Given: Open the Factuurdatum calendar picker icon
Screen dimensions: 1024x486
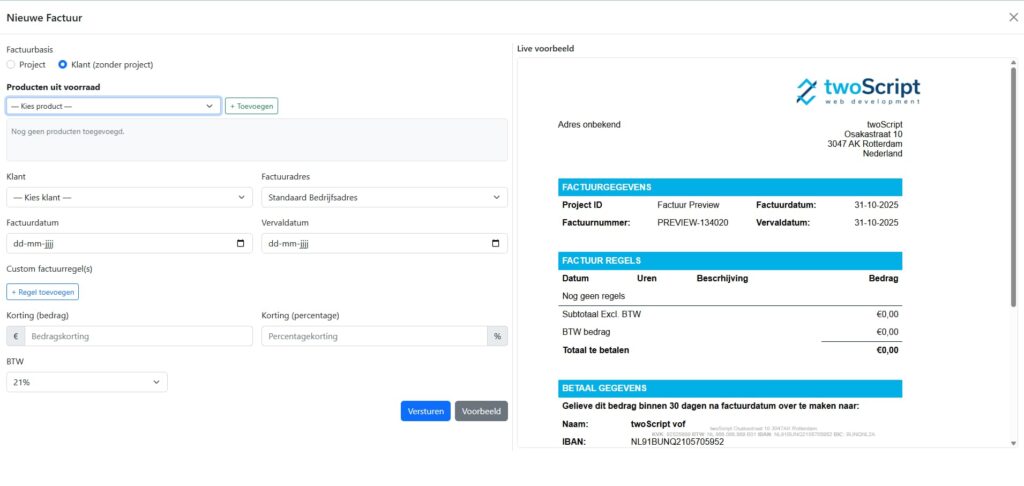Looking at the screenshot, I should coord(241,243).
